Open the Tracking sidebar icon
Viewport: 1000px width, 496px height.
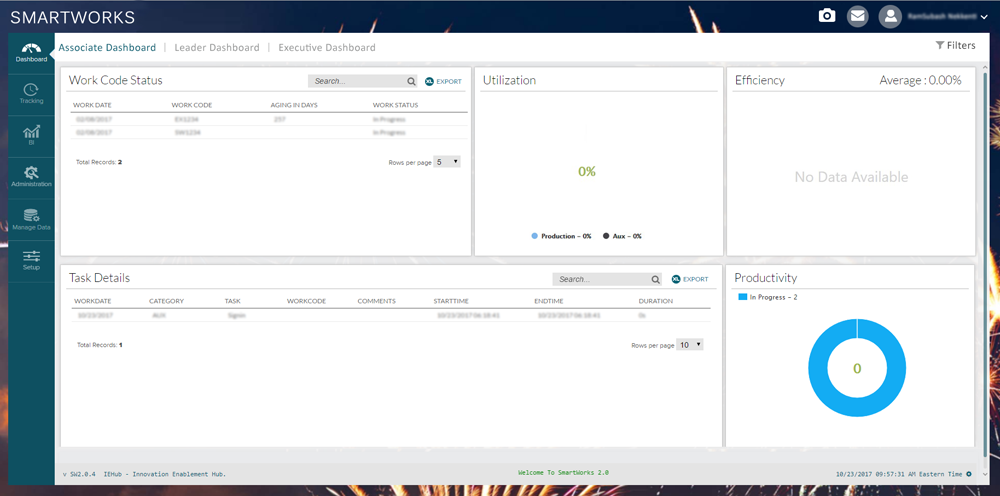[31, 93]
